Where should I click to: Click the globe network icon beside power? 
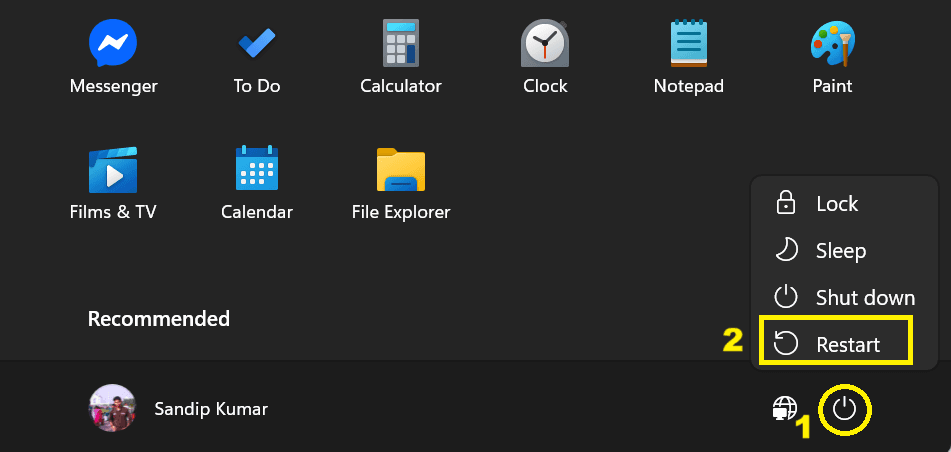(784, 409)
